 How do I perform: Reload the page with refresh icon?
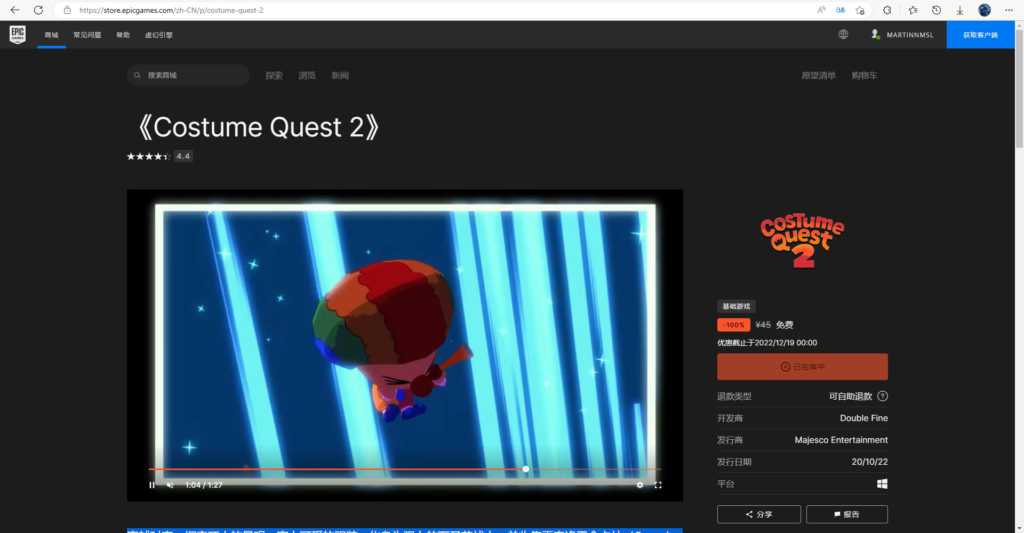pos(39,10)
